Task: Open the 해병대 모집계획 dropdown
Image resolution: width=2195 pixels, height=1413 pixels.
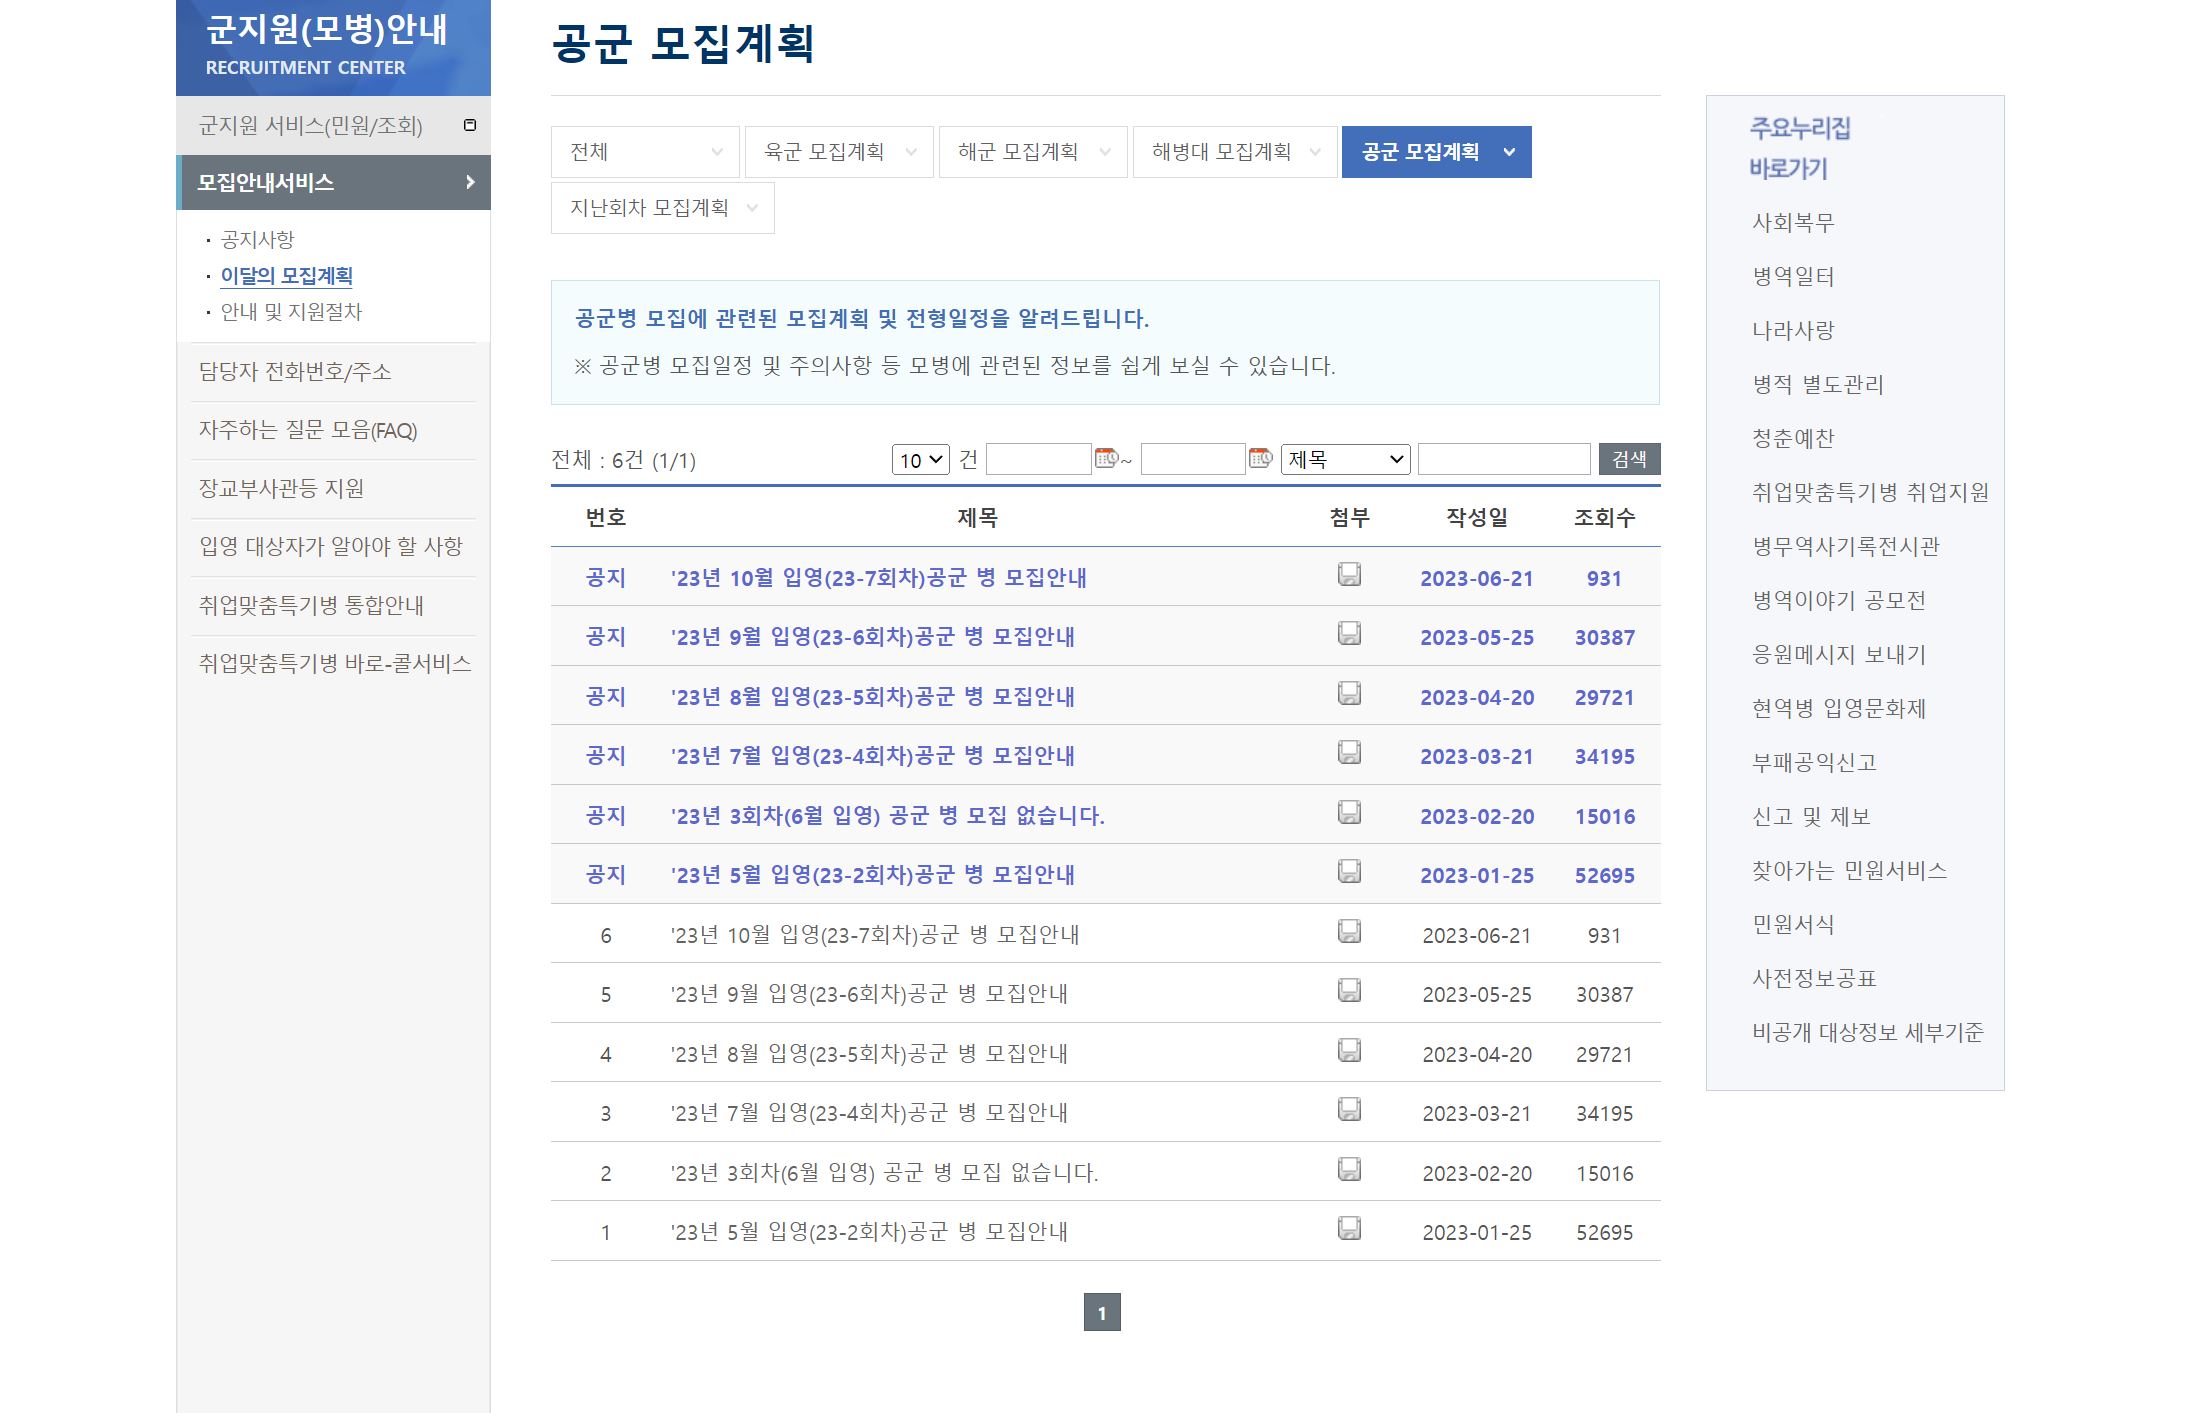Action: coord(1235,152)
